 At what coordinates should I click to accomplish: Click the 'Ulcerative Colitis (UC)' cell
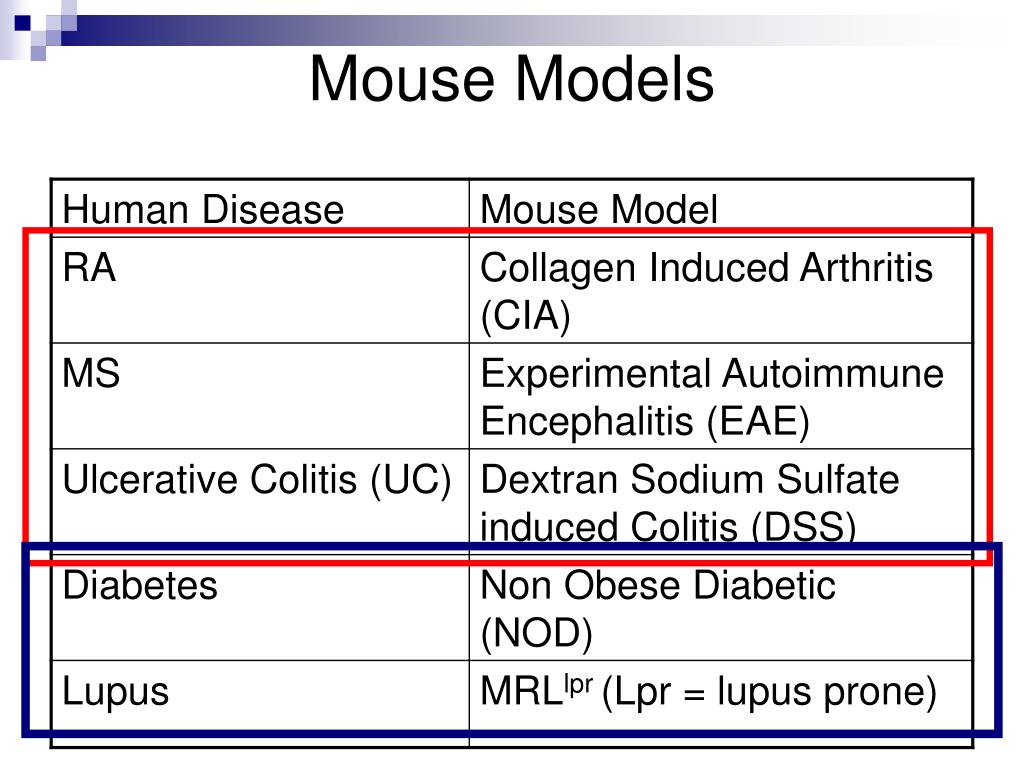click(260, 502)
